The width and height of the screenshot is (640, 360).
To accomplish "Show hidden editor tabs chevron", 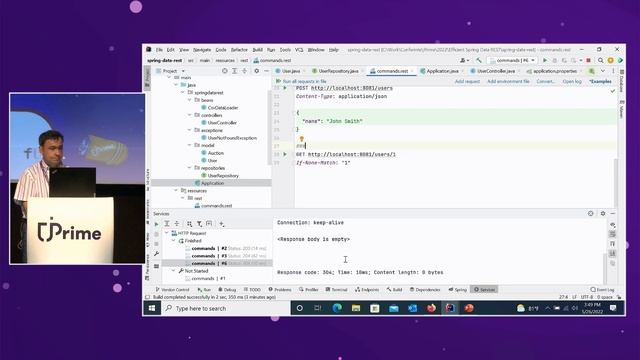I will coord(602,71).
